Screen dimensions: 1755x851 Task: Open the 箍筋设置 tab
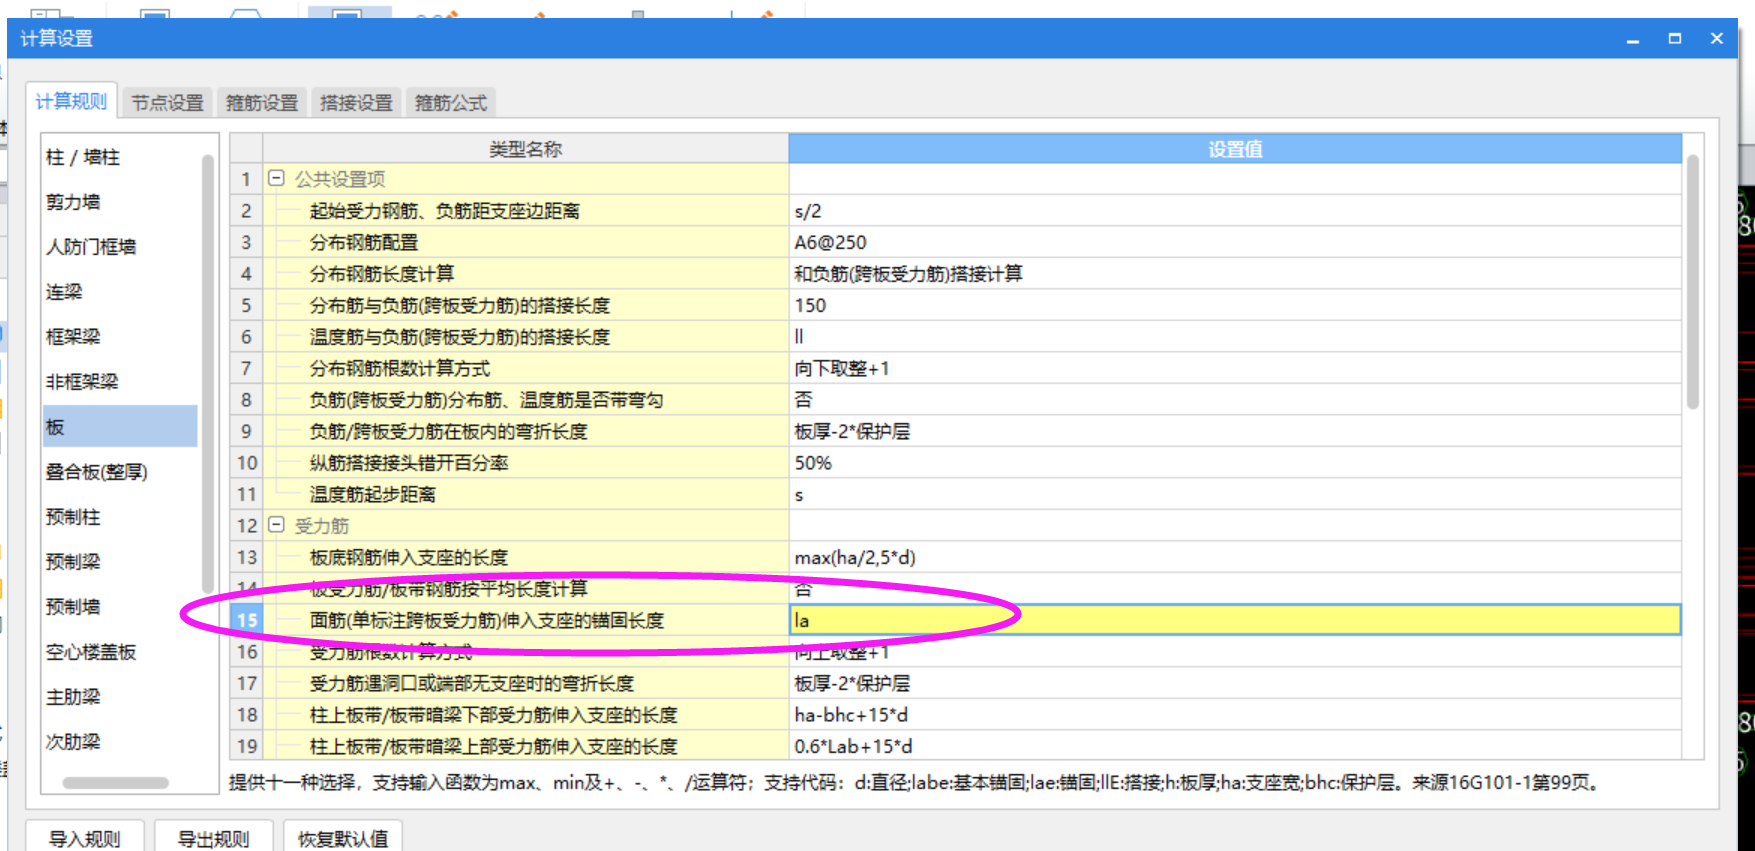[262, 103]
